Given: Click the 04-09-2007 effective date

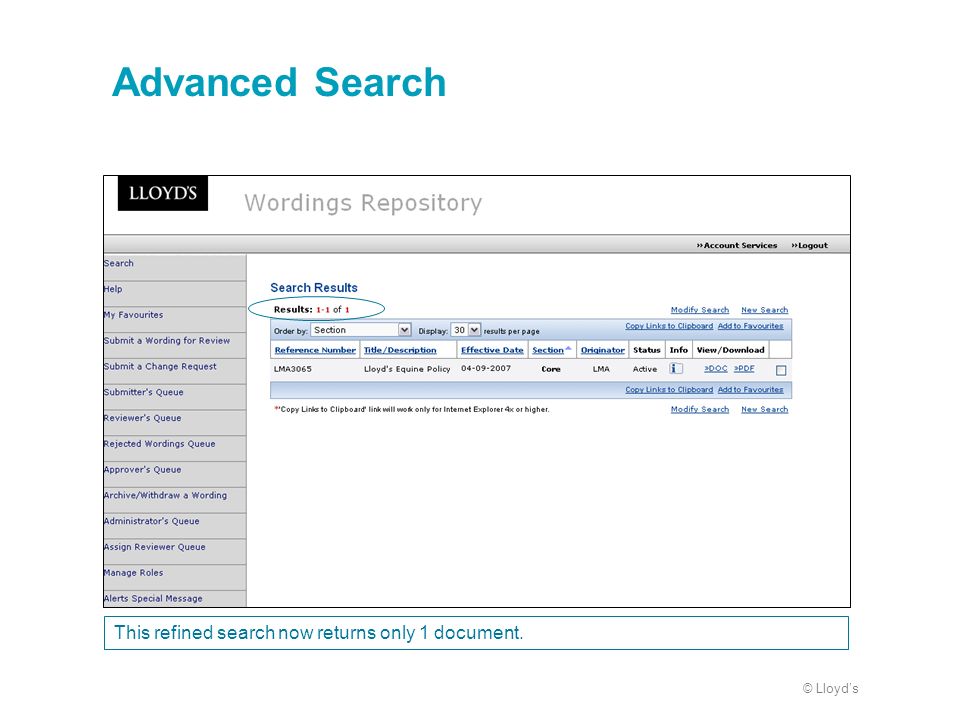Looking at the screenshot, I should pos(486,369).
